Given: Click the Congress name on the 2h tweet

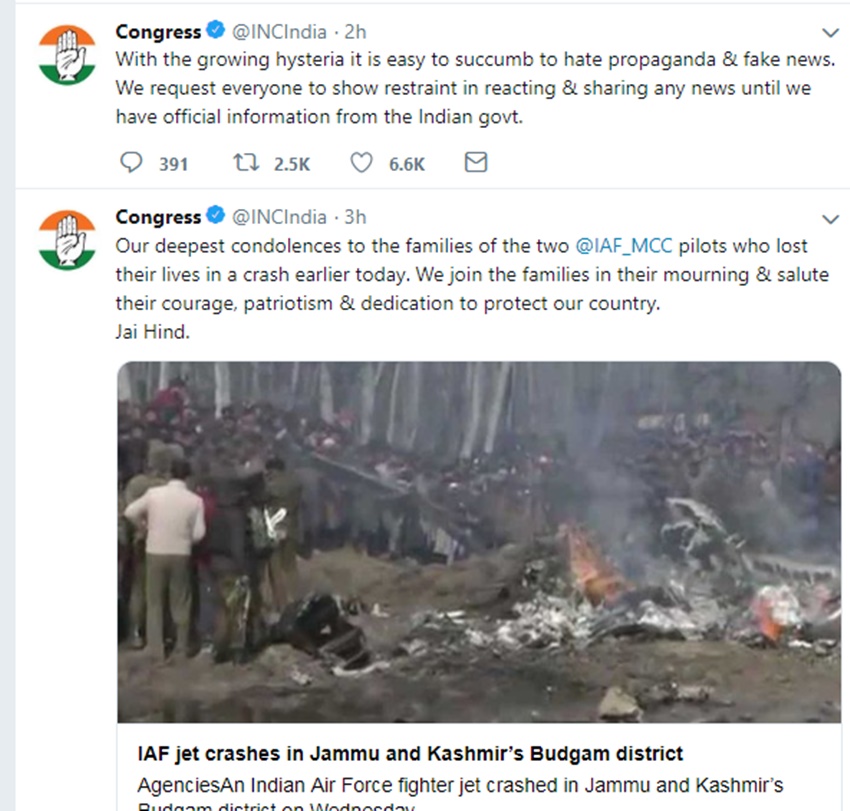Looking at the screenshot, I should (x=158, y=32).
